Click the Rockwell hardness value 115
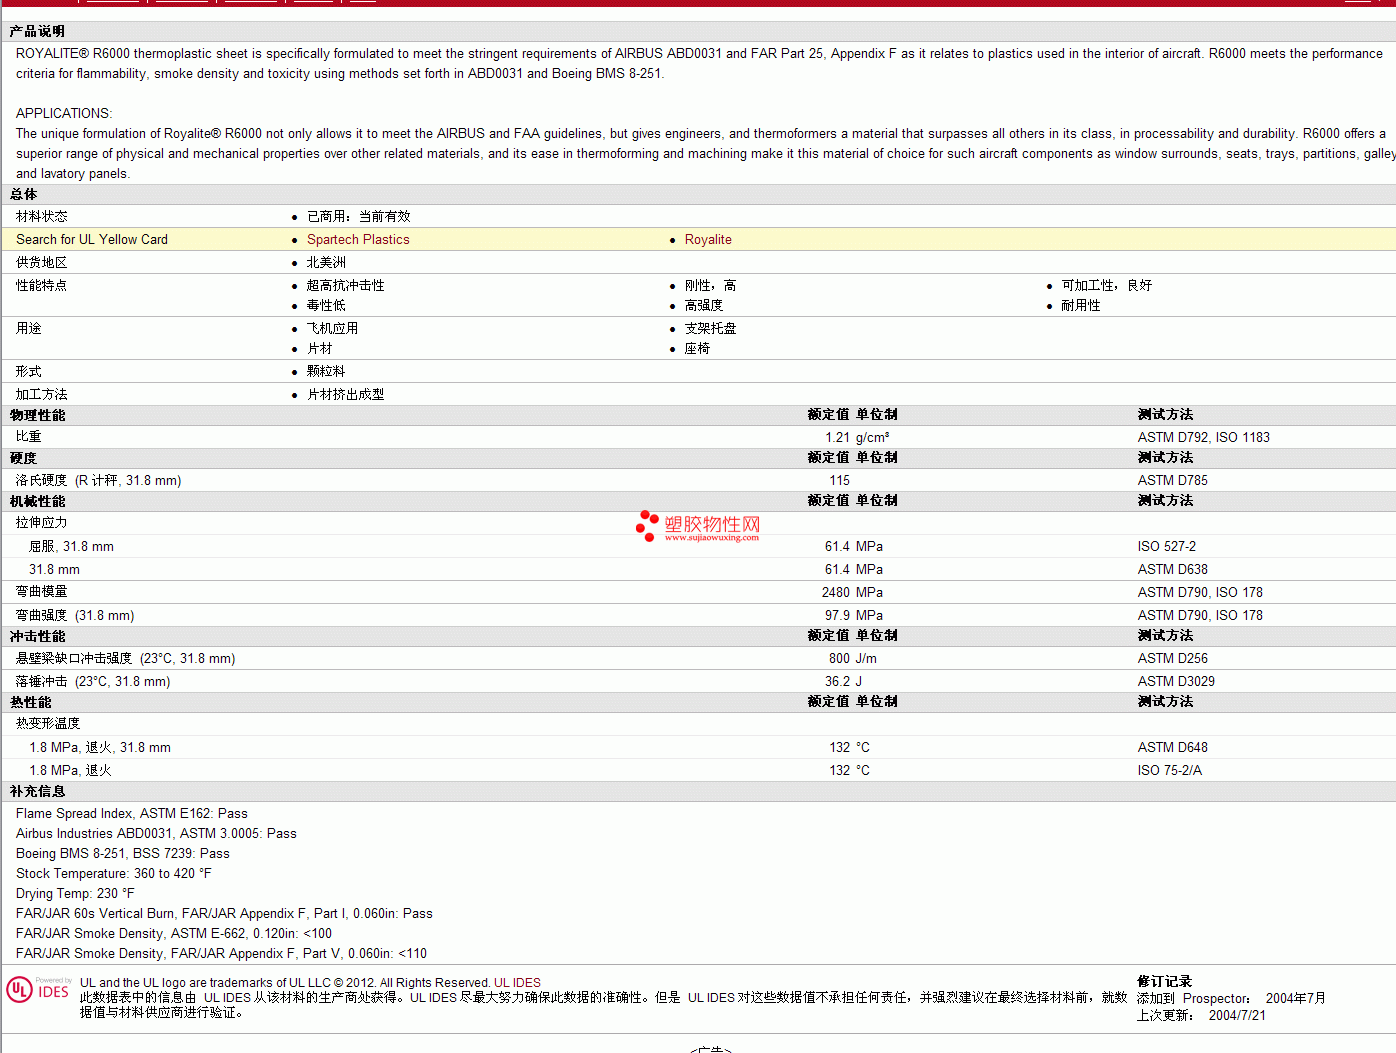This screenshot has width=1396, height=1053. 839,481
